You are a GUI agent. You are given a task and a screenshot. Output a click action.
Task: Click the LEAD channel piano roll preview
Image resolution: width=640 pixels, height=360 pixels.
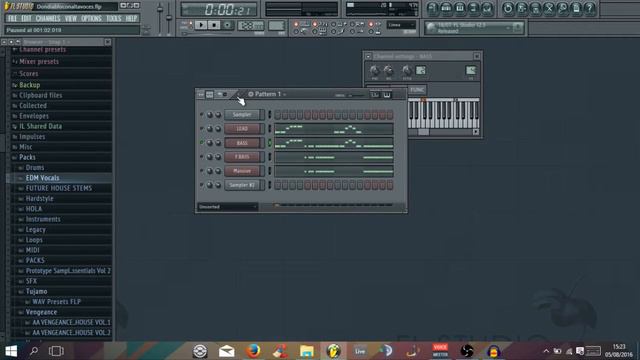pos(334,129)
